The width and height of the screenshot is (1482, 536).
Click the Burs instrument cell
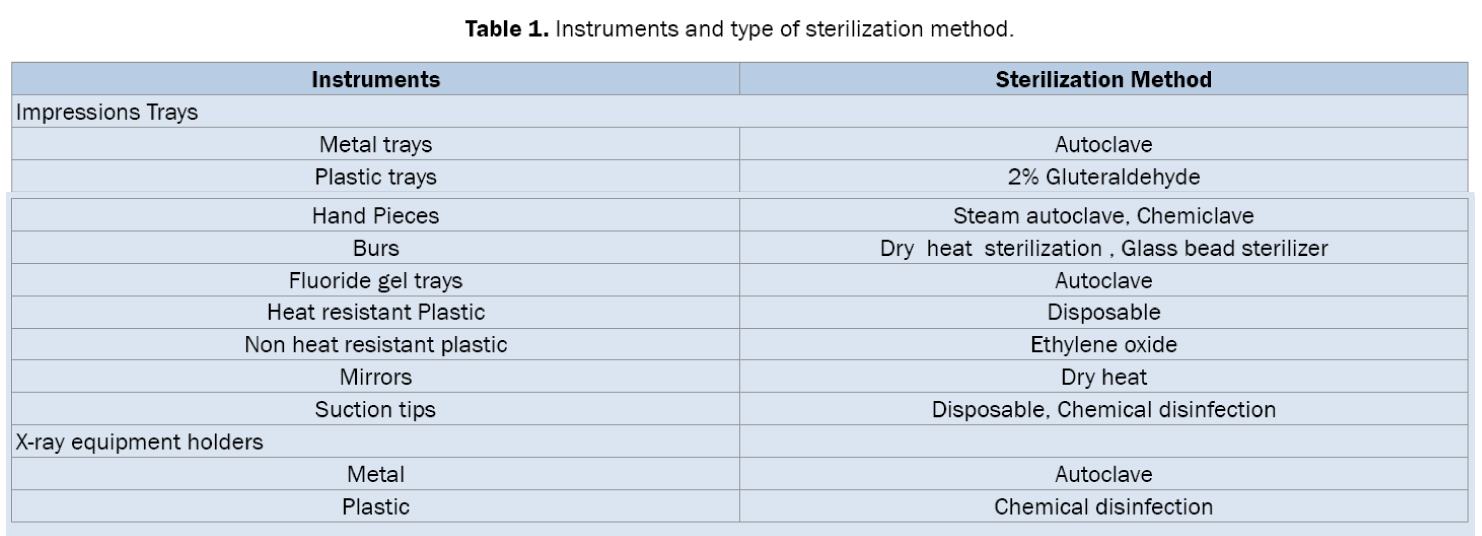pos(376,247)
